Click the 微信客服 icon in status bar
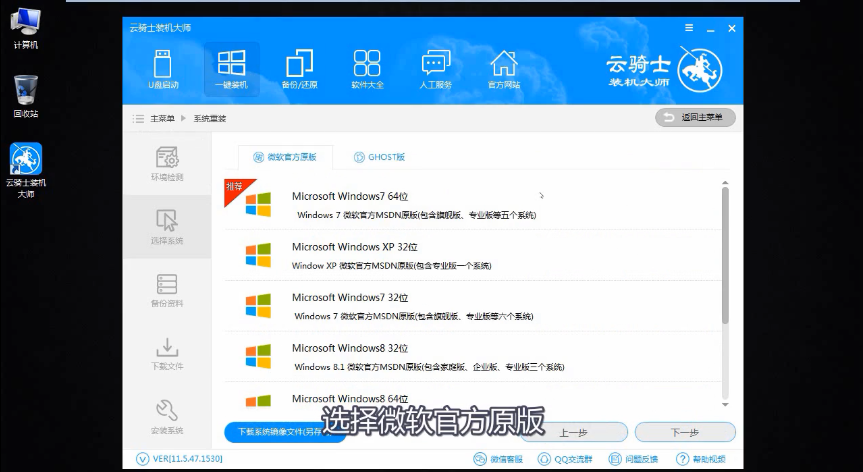Image resolution: width=863 pixels, height=472 pixels. click(498, 459)
